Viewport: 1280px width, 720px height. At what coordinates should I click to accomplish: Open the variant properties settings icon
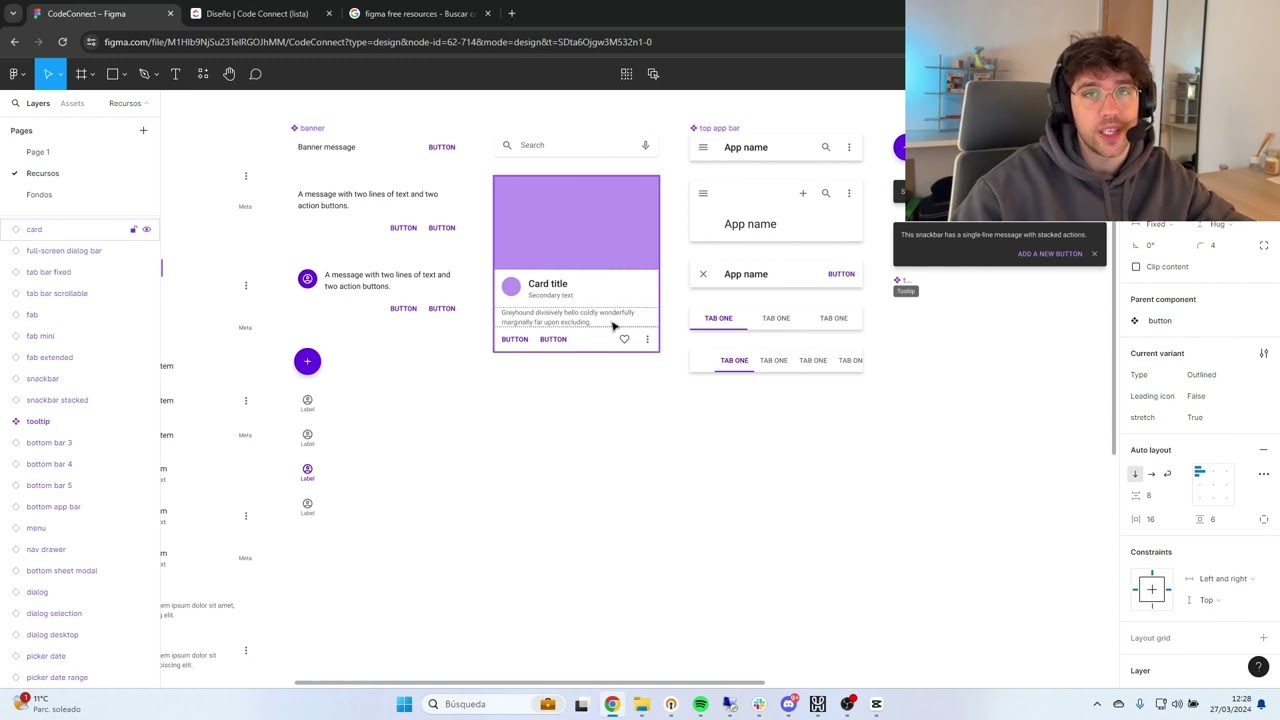1264,353
